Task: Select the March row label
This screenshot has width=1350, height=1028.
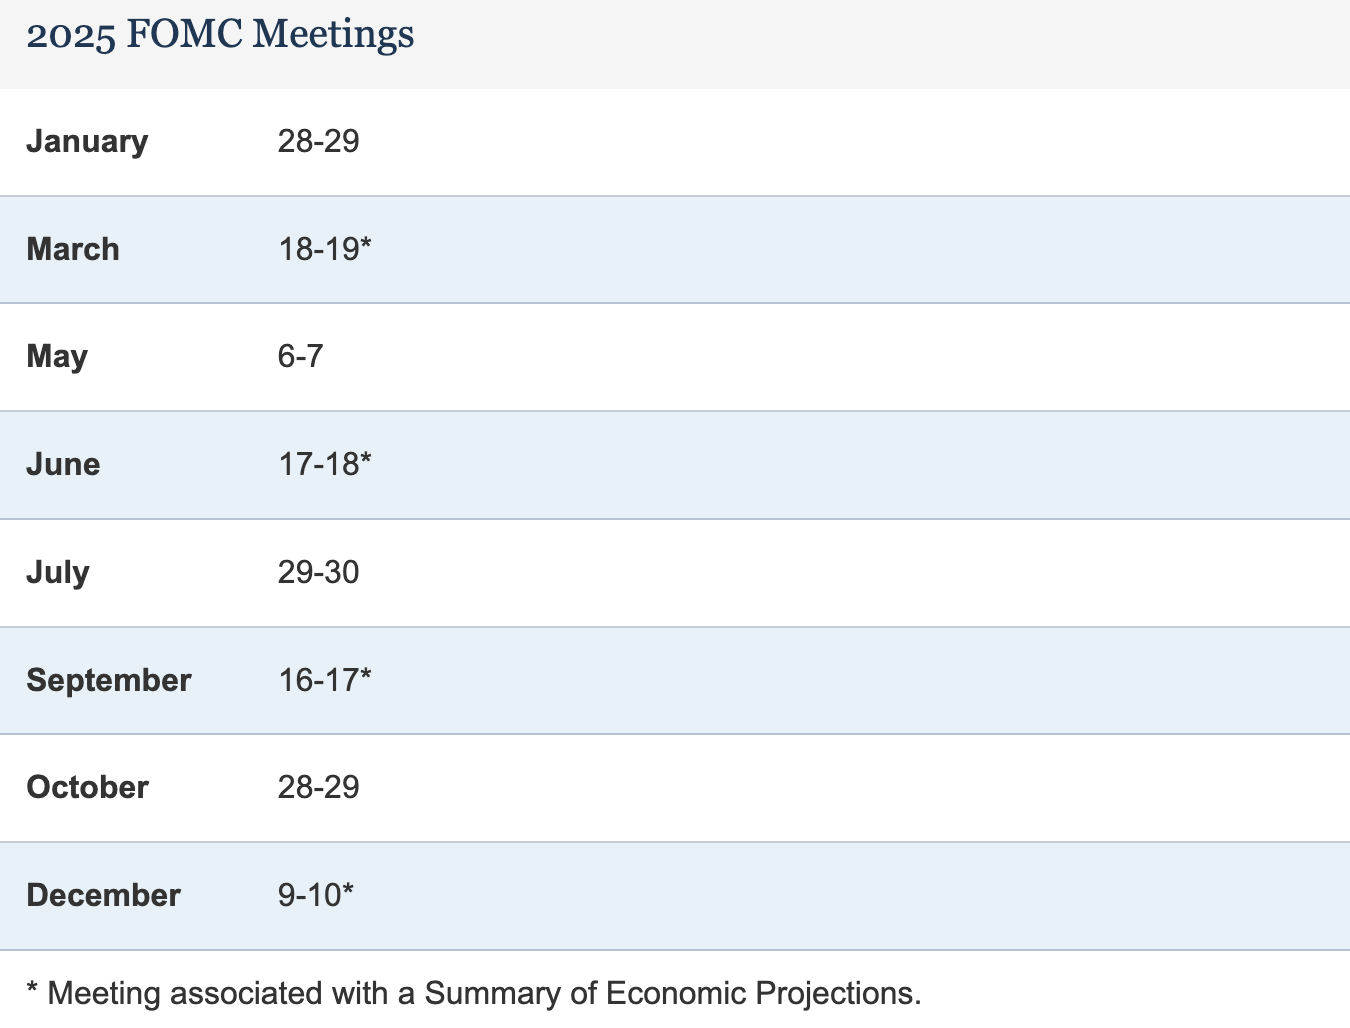Action: [73, 249]
